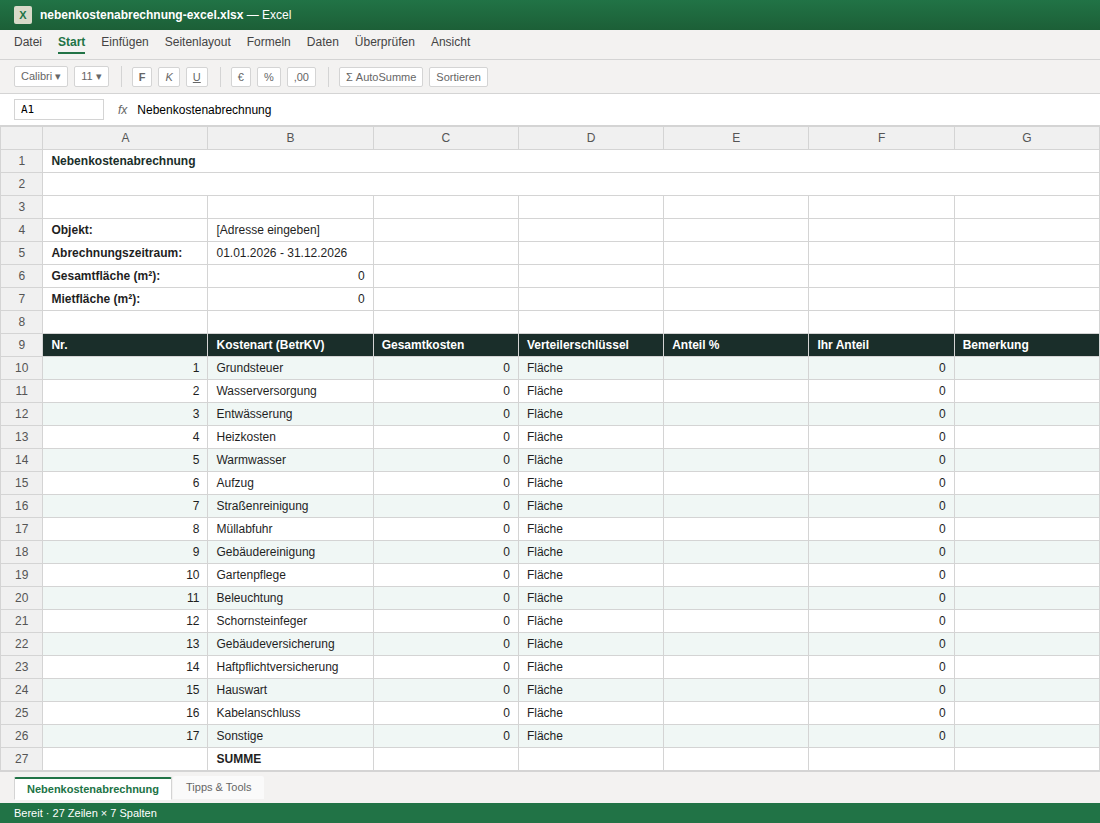Open the Einfügen tab
This screenshot has height=823, width=1100.
tap(125, 42)
